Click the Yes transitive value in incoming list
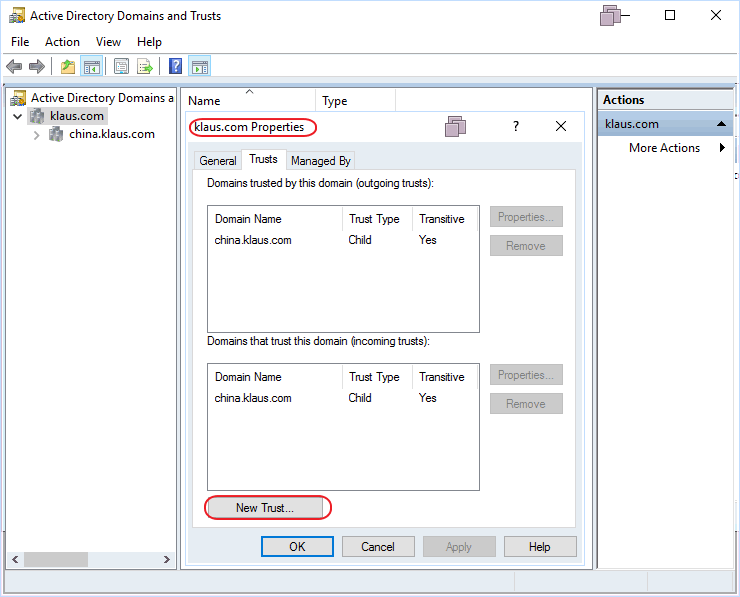Viewport: 740px width, 597px height. (x=428, y=398)
